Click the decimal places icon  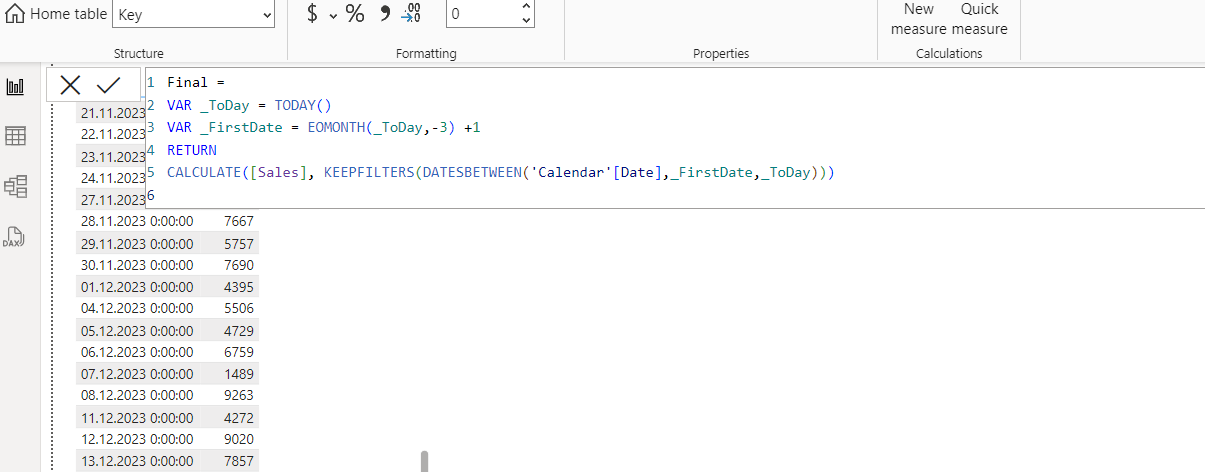tap(411, 14)
